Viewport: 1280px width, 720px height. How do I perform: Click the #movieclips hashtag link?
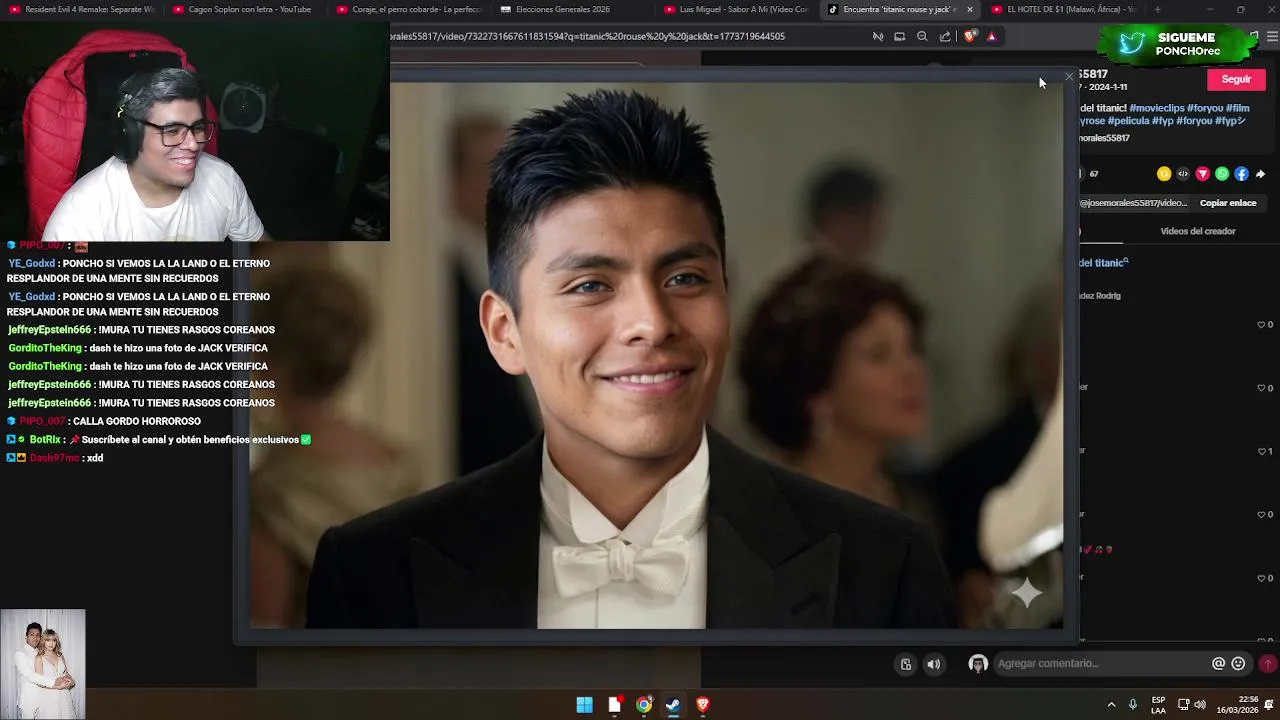tap(1157, 108)
